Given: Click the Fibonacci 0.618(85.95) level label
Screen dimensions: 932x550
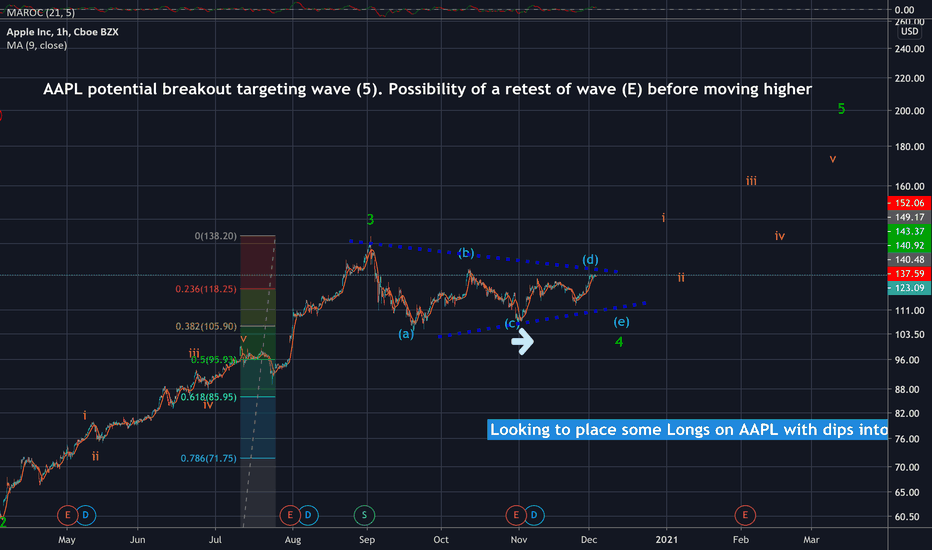Looking at the screenshot, I should click(x=208, y=397).
